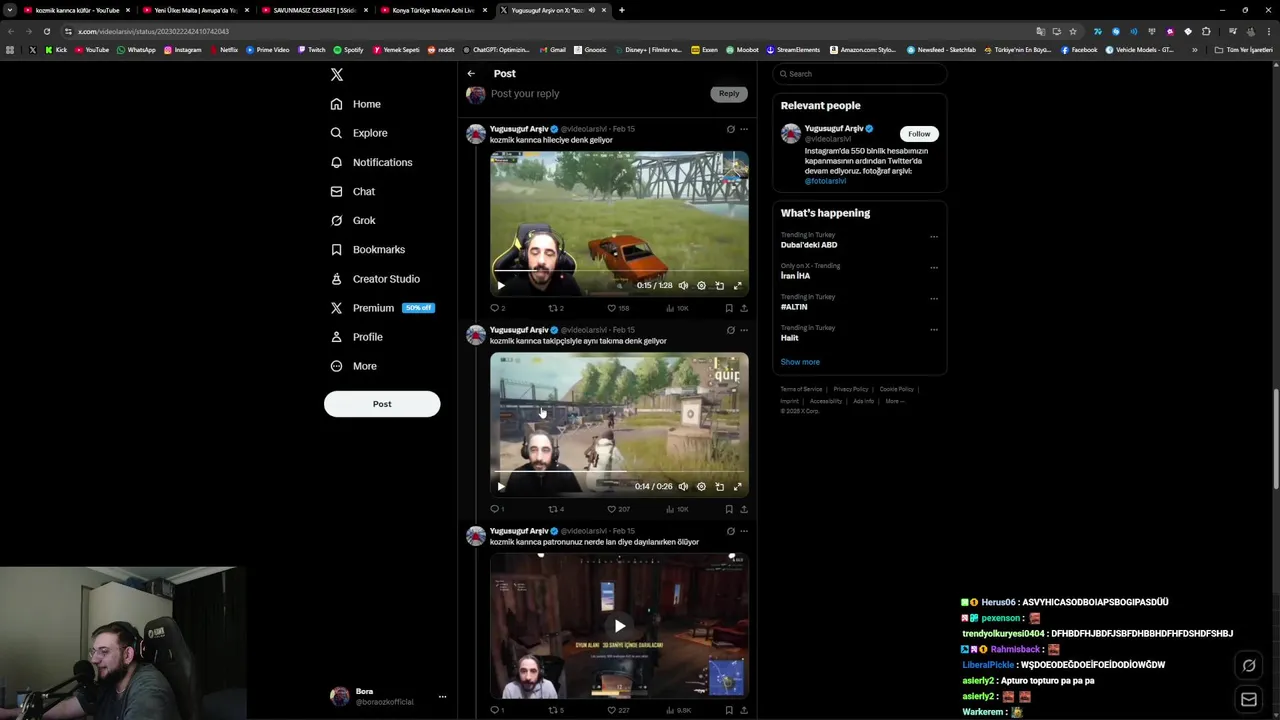Open the Home item in X sidebar
Image resolution: width=1280 pixels, height=720 pixels.
[x=356, y=104]
